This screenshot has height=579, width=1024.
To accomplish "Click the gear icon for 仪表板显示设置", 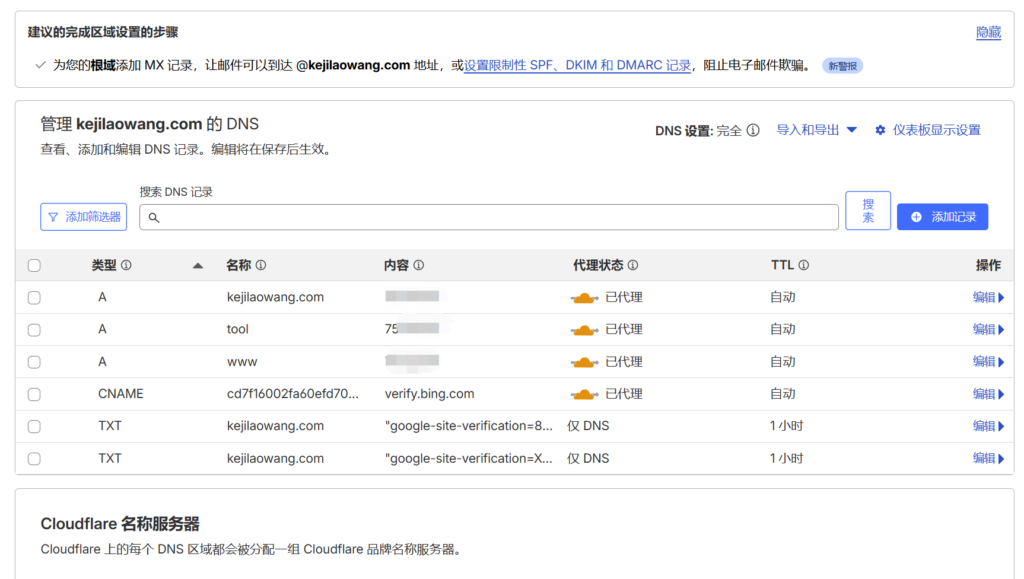I will 880,130.
